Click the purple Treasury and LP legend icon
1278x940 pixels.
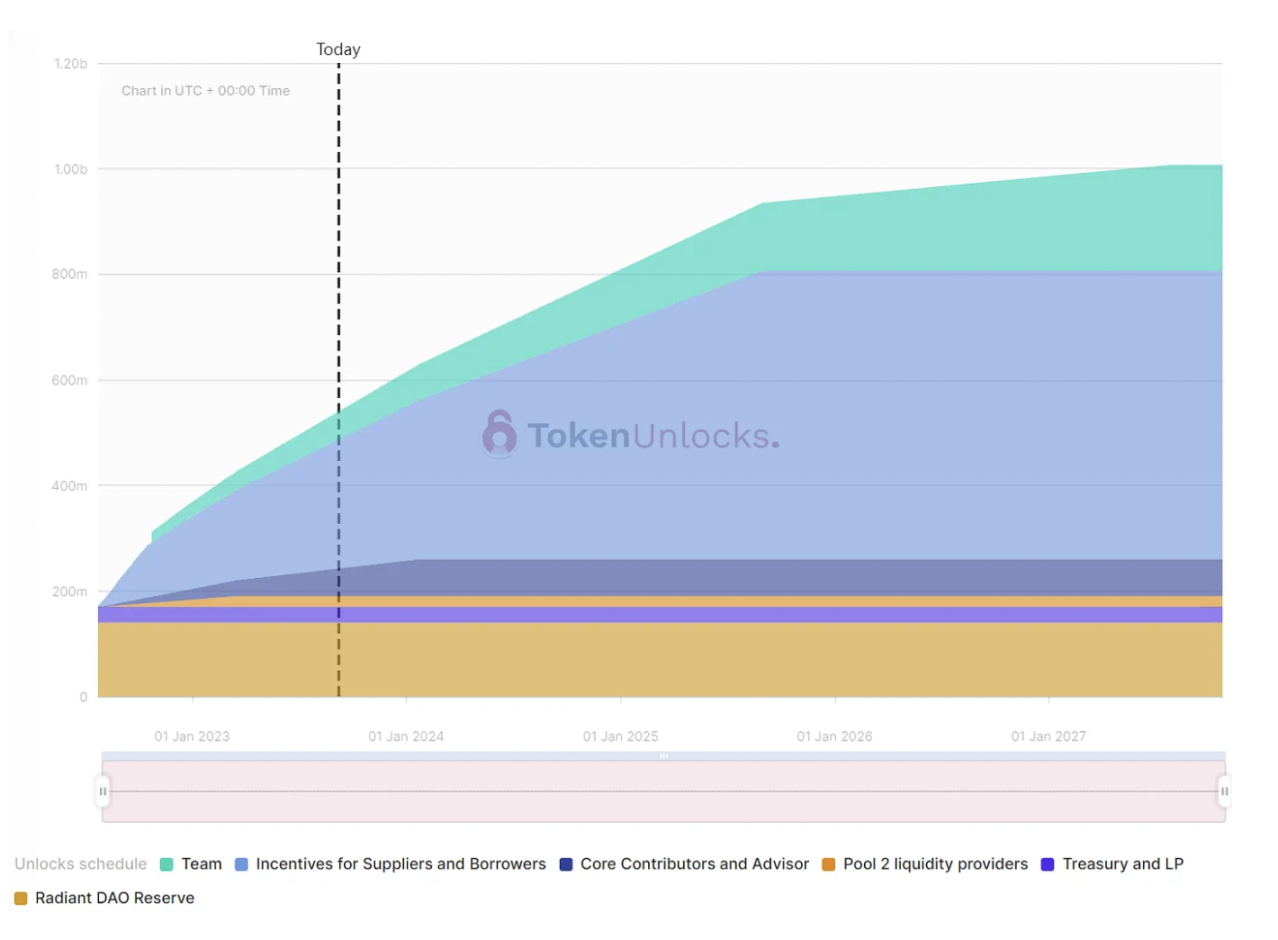point(1048,864)
